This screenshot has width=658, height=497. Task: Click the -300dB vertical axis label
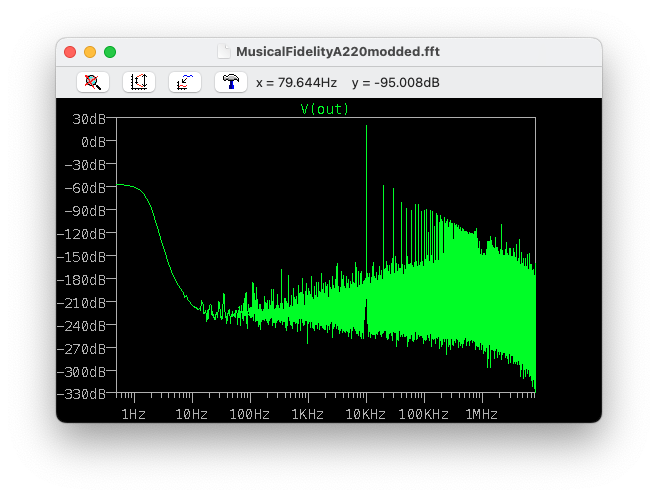pos(81,371)
